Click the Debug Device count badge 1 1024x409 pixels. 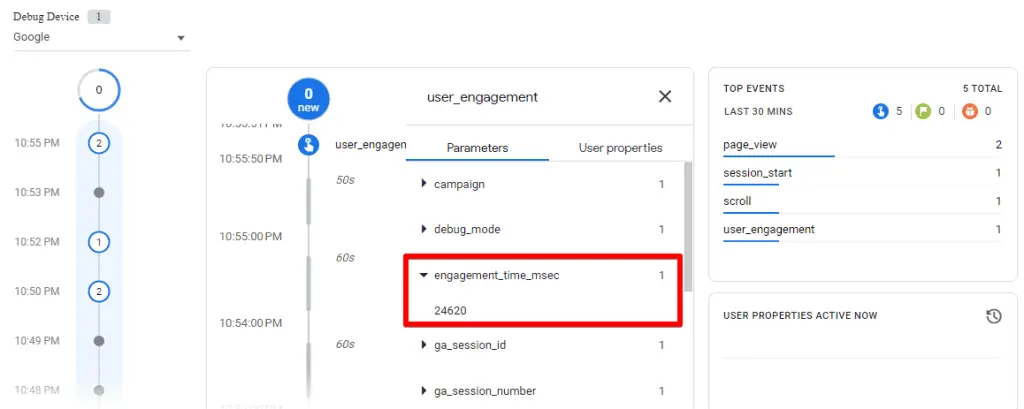(99, 17)
